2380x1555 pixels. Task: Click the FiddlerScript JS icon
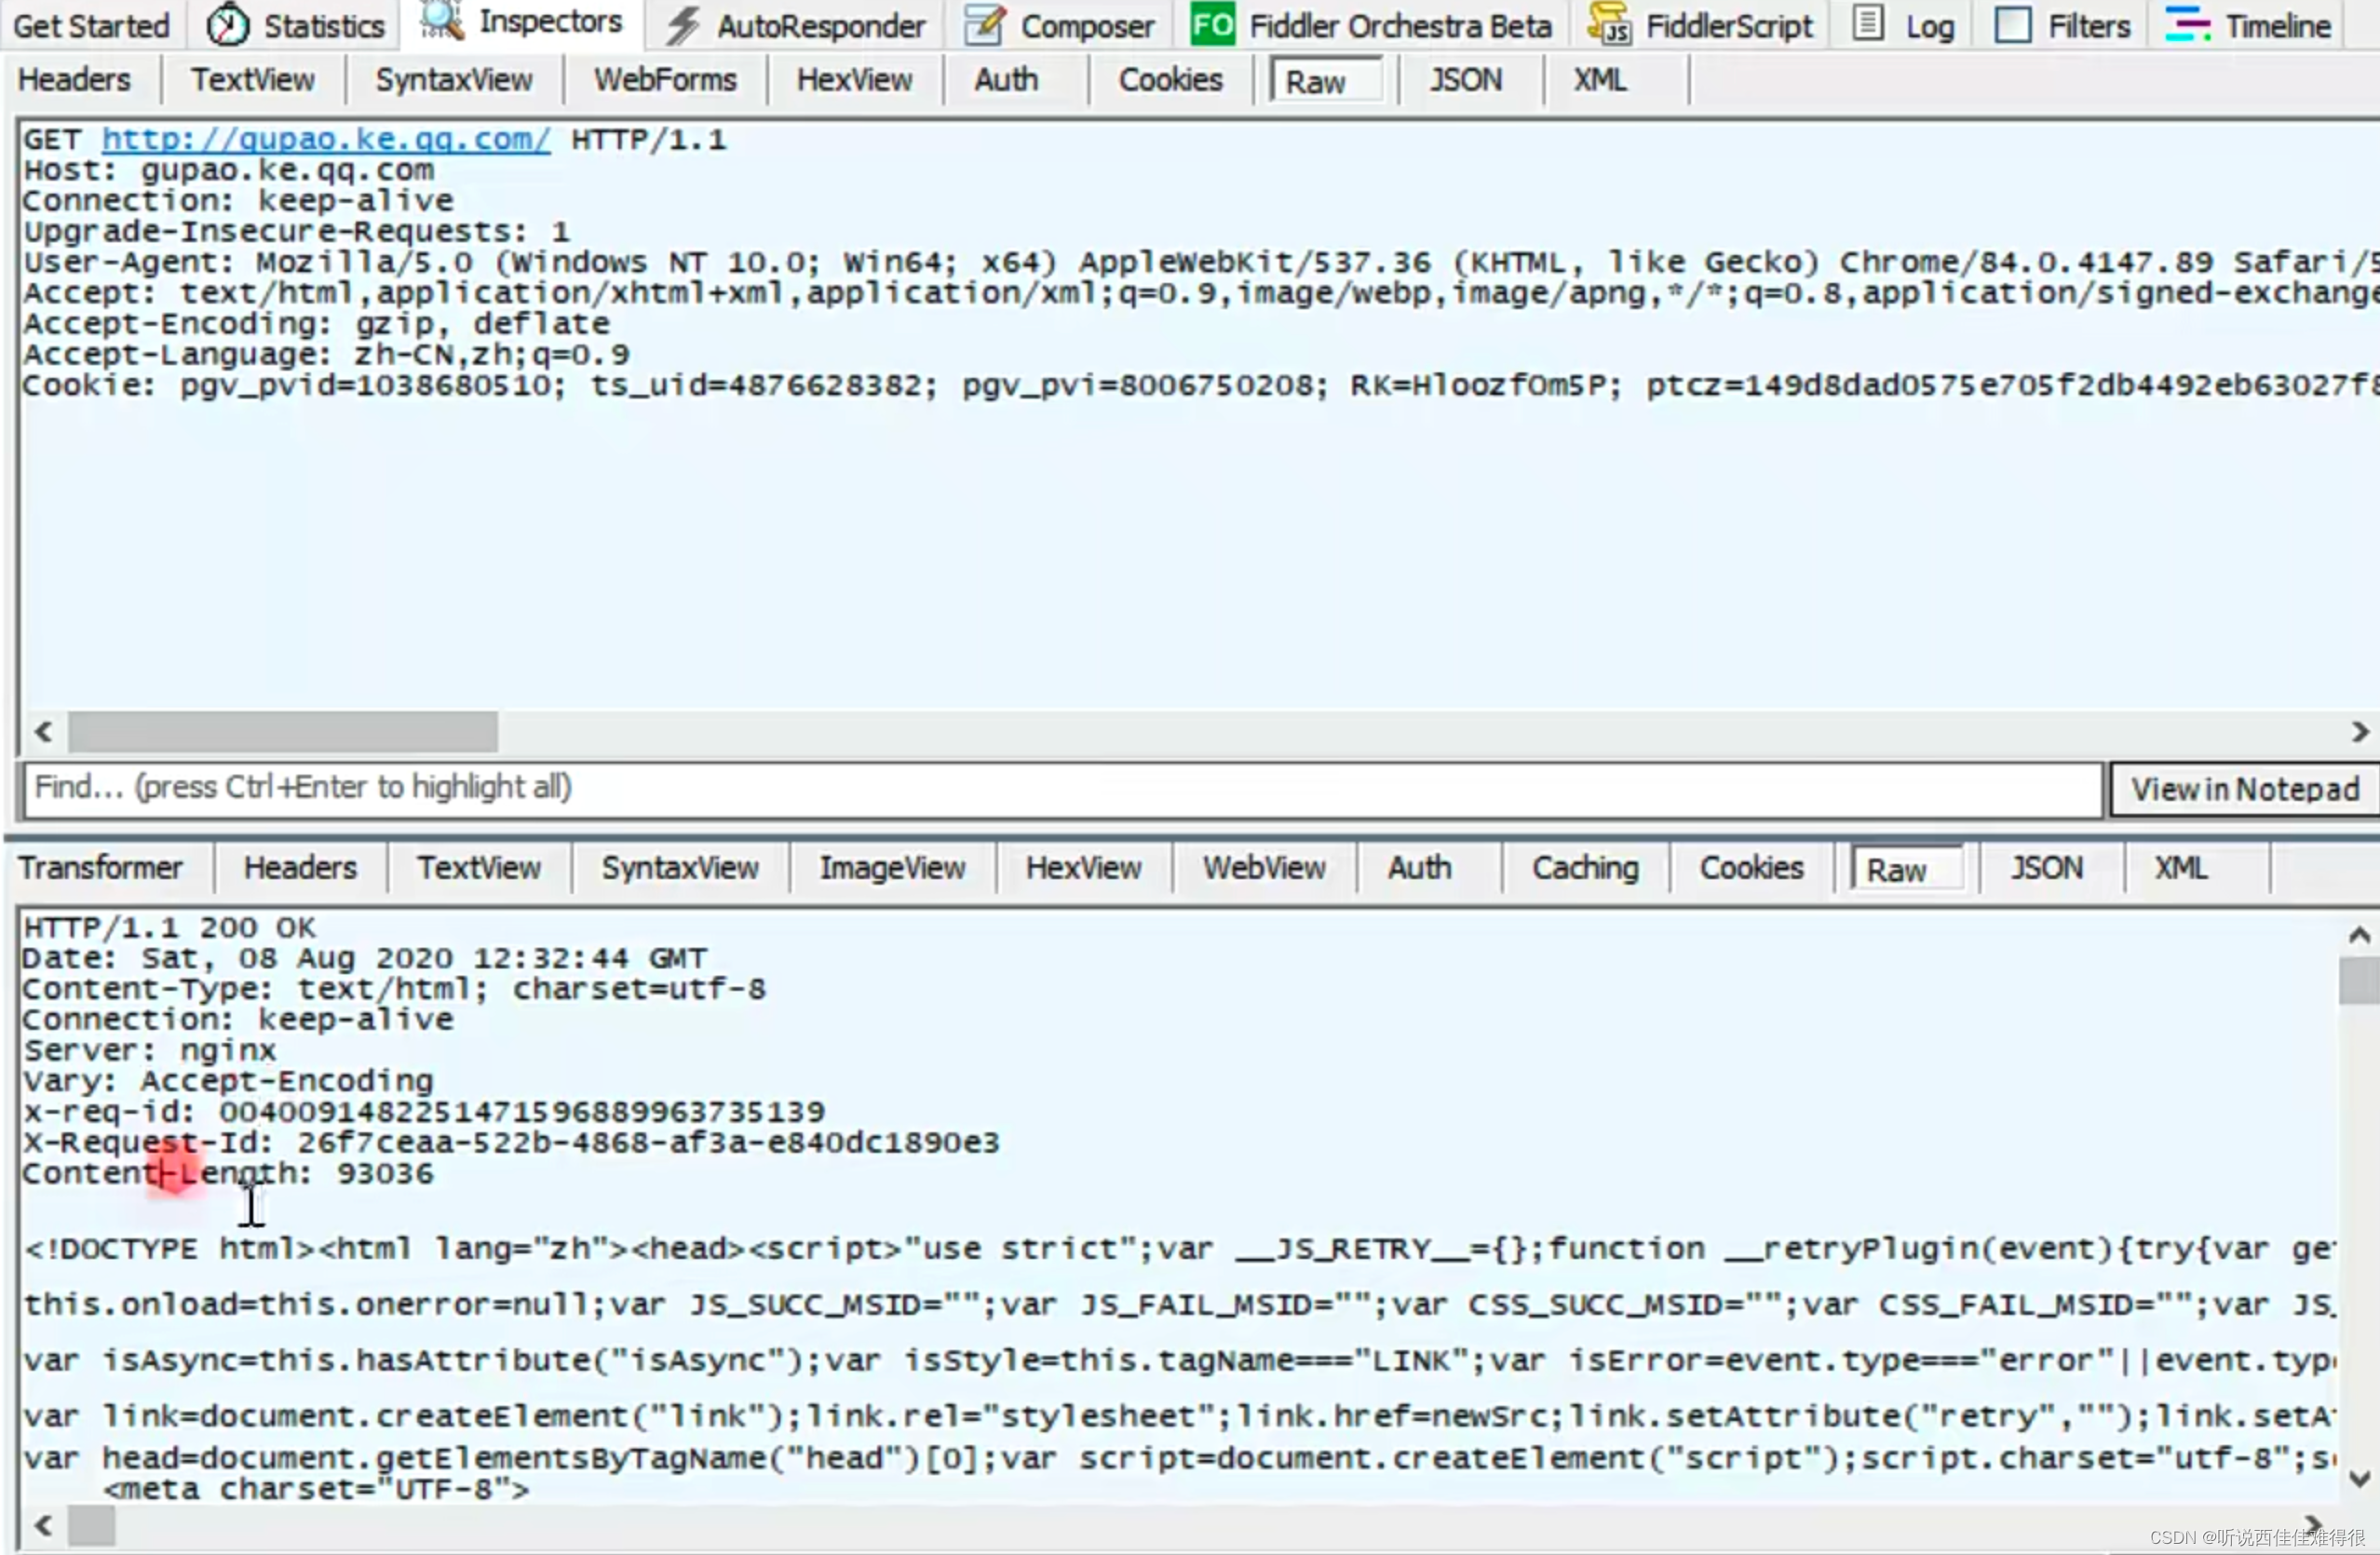coord(1609,25)
